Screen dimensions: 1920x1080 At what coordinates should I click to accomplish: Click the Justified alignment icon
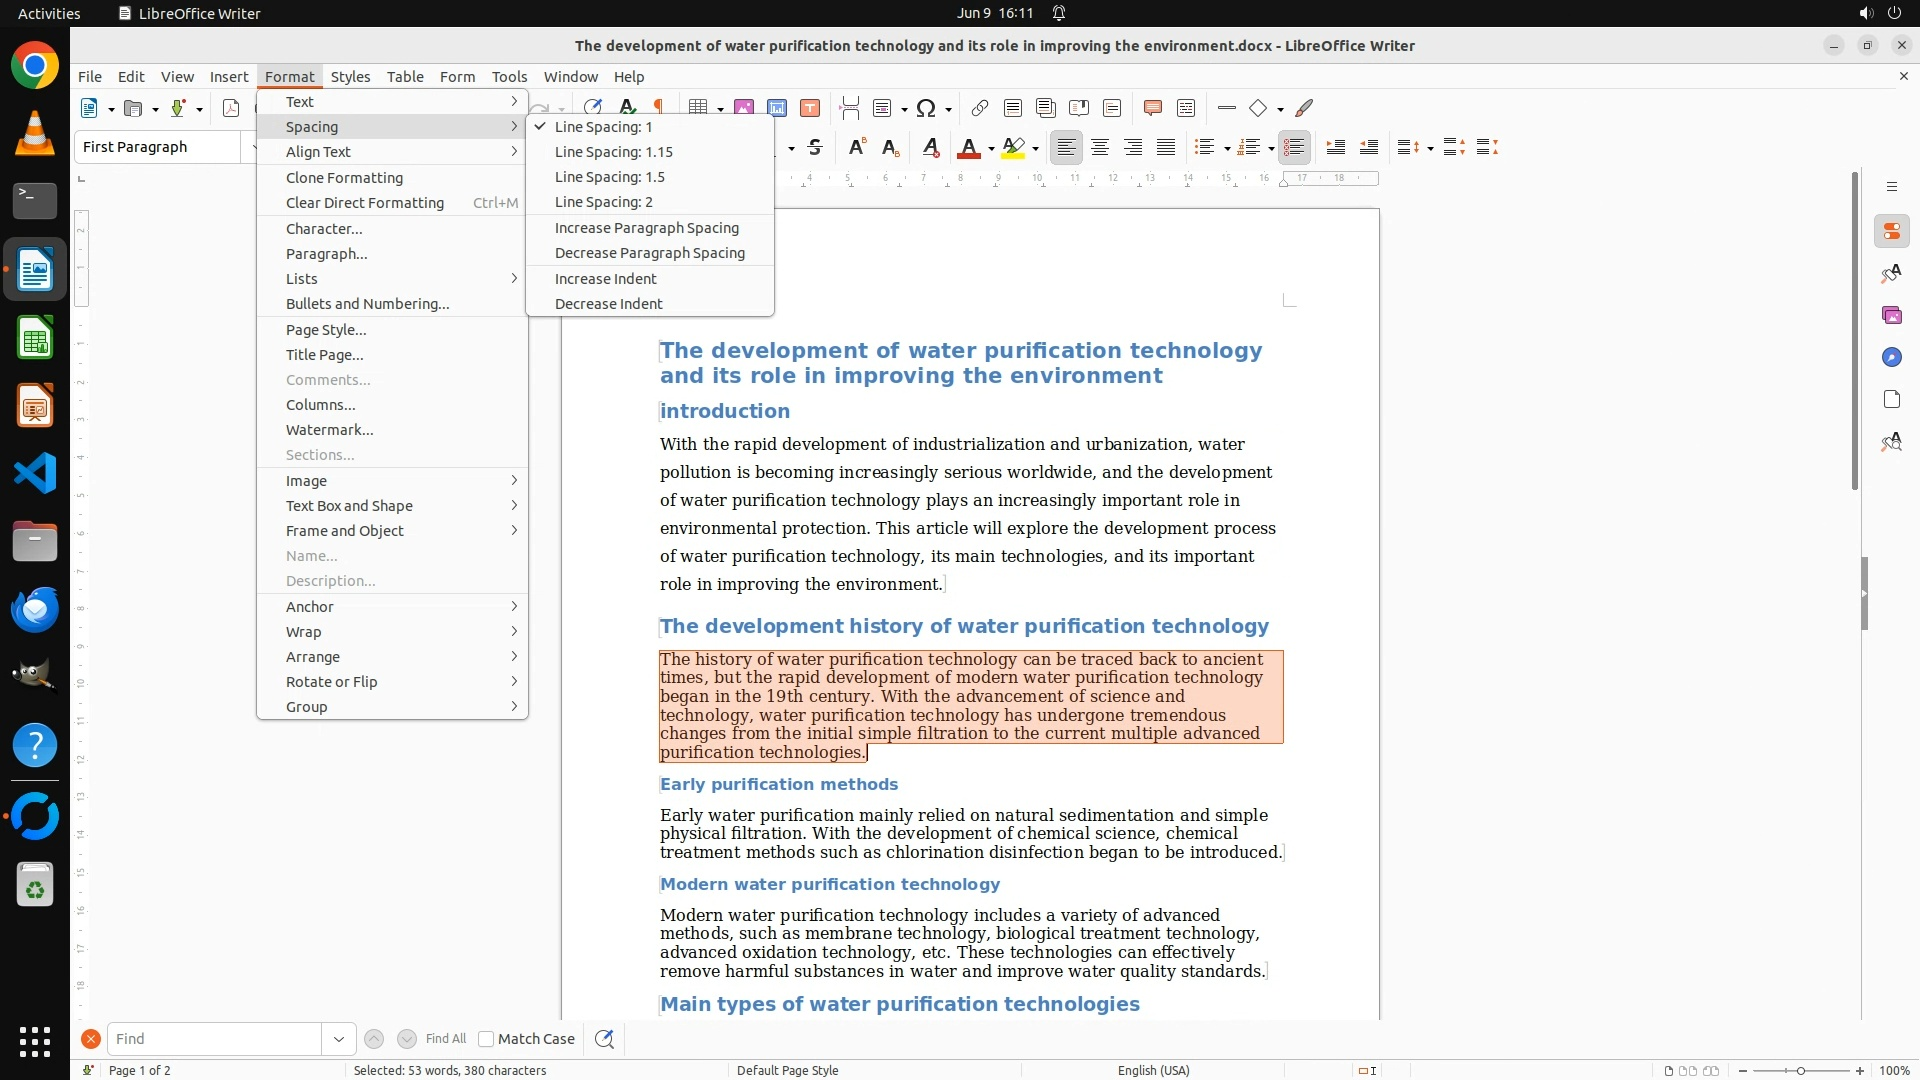pos(1166,148)
